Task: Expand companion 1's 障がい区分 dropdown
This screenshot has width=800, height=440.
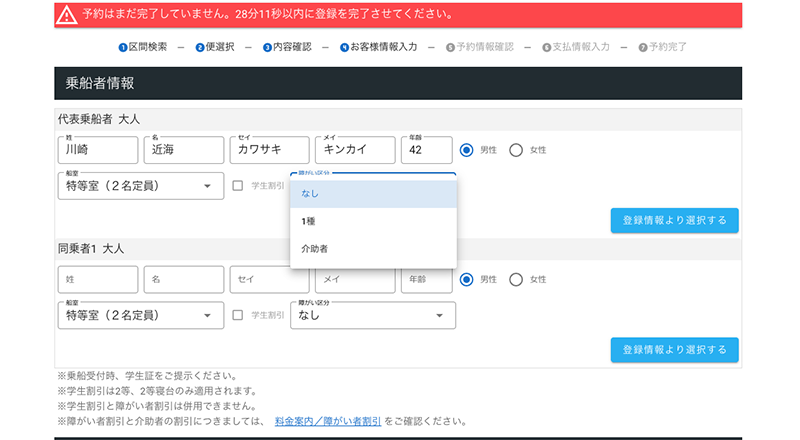Action: click(372, 315)
